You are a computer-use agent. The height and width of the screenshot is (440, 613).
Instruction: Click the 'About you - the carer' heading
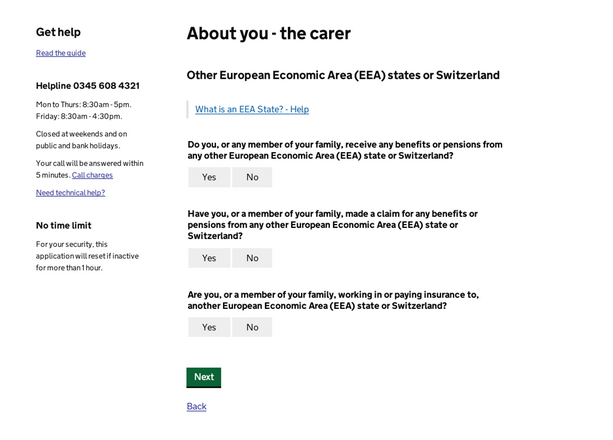point(269,34)
